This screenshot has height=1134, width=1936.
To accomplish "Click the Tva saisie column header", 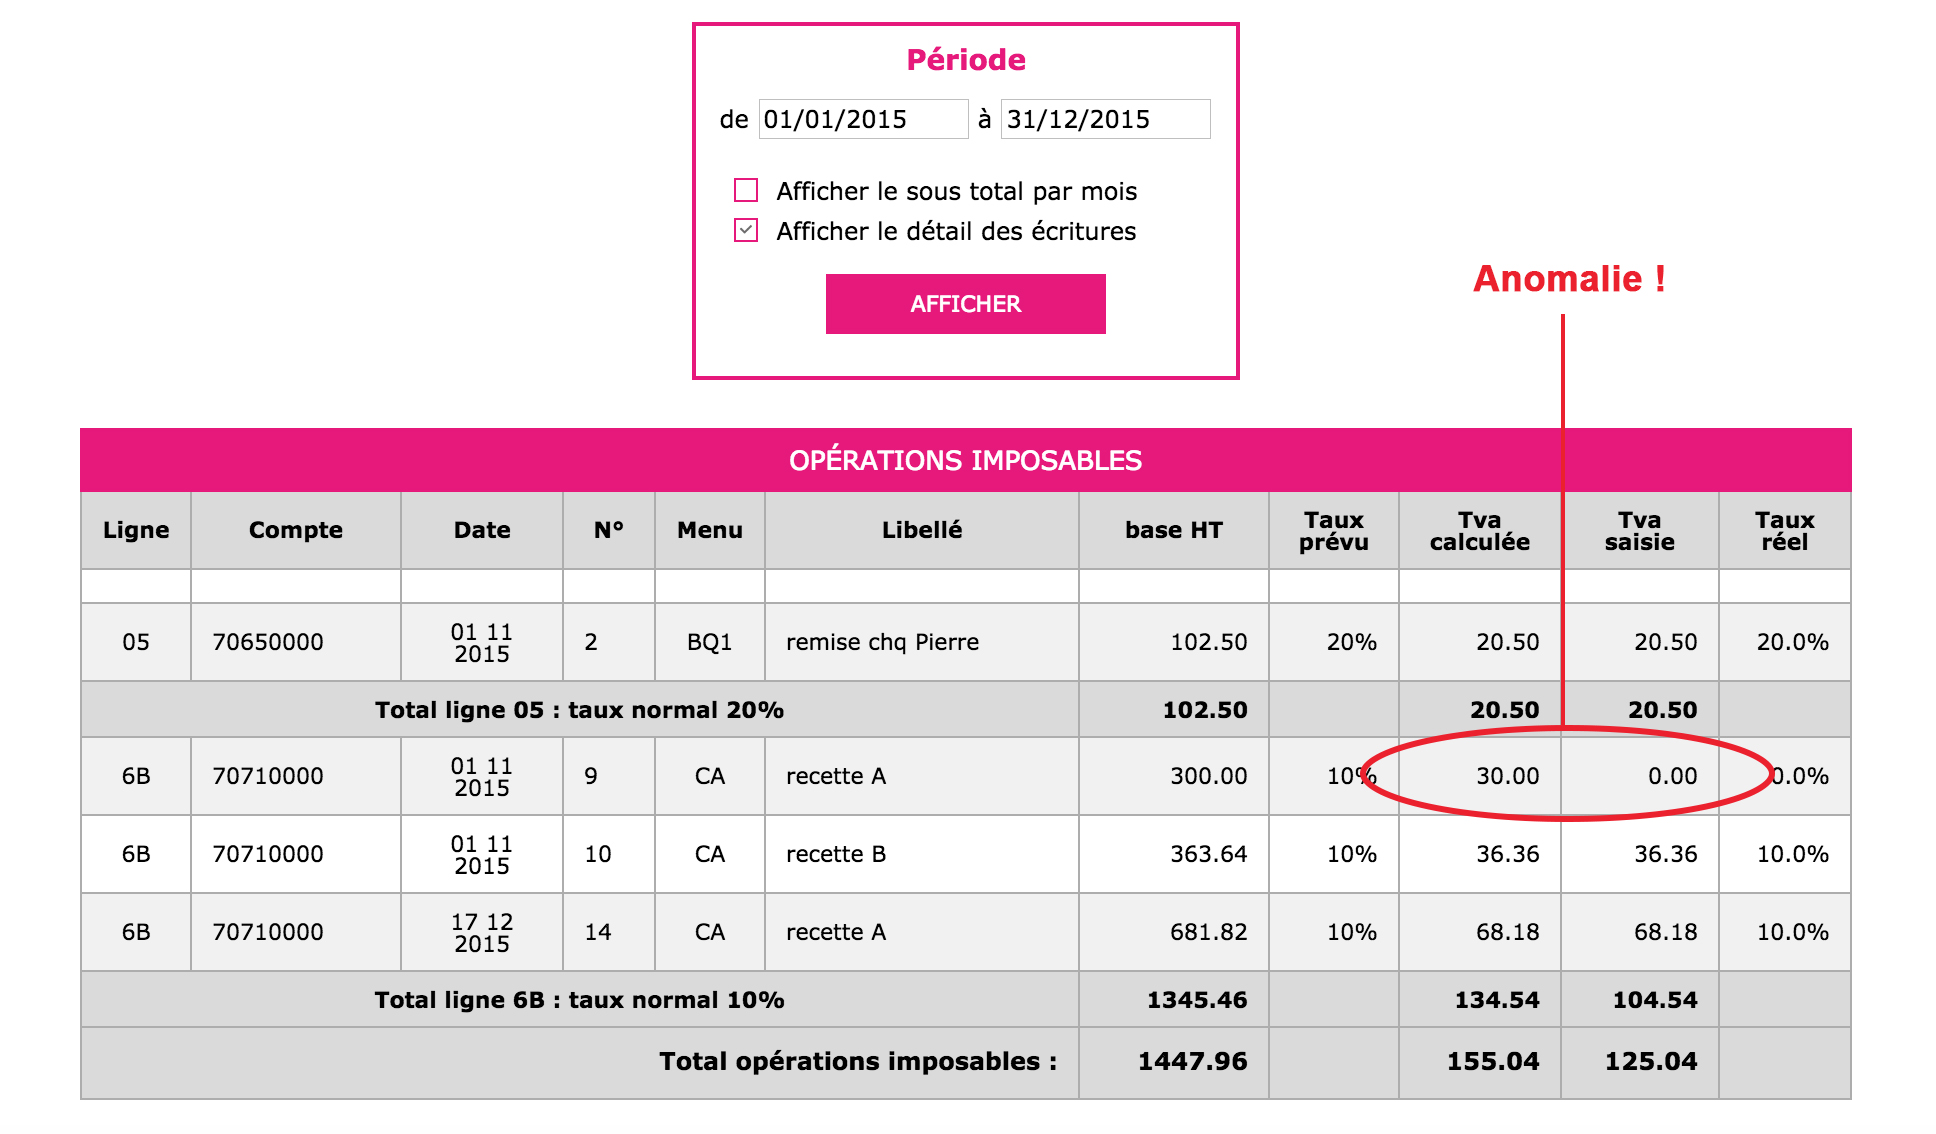I will (1640, 530).
